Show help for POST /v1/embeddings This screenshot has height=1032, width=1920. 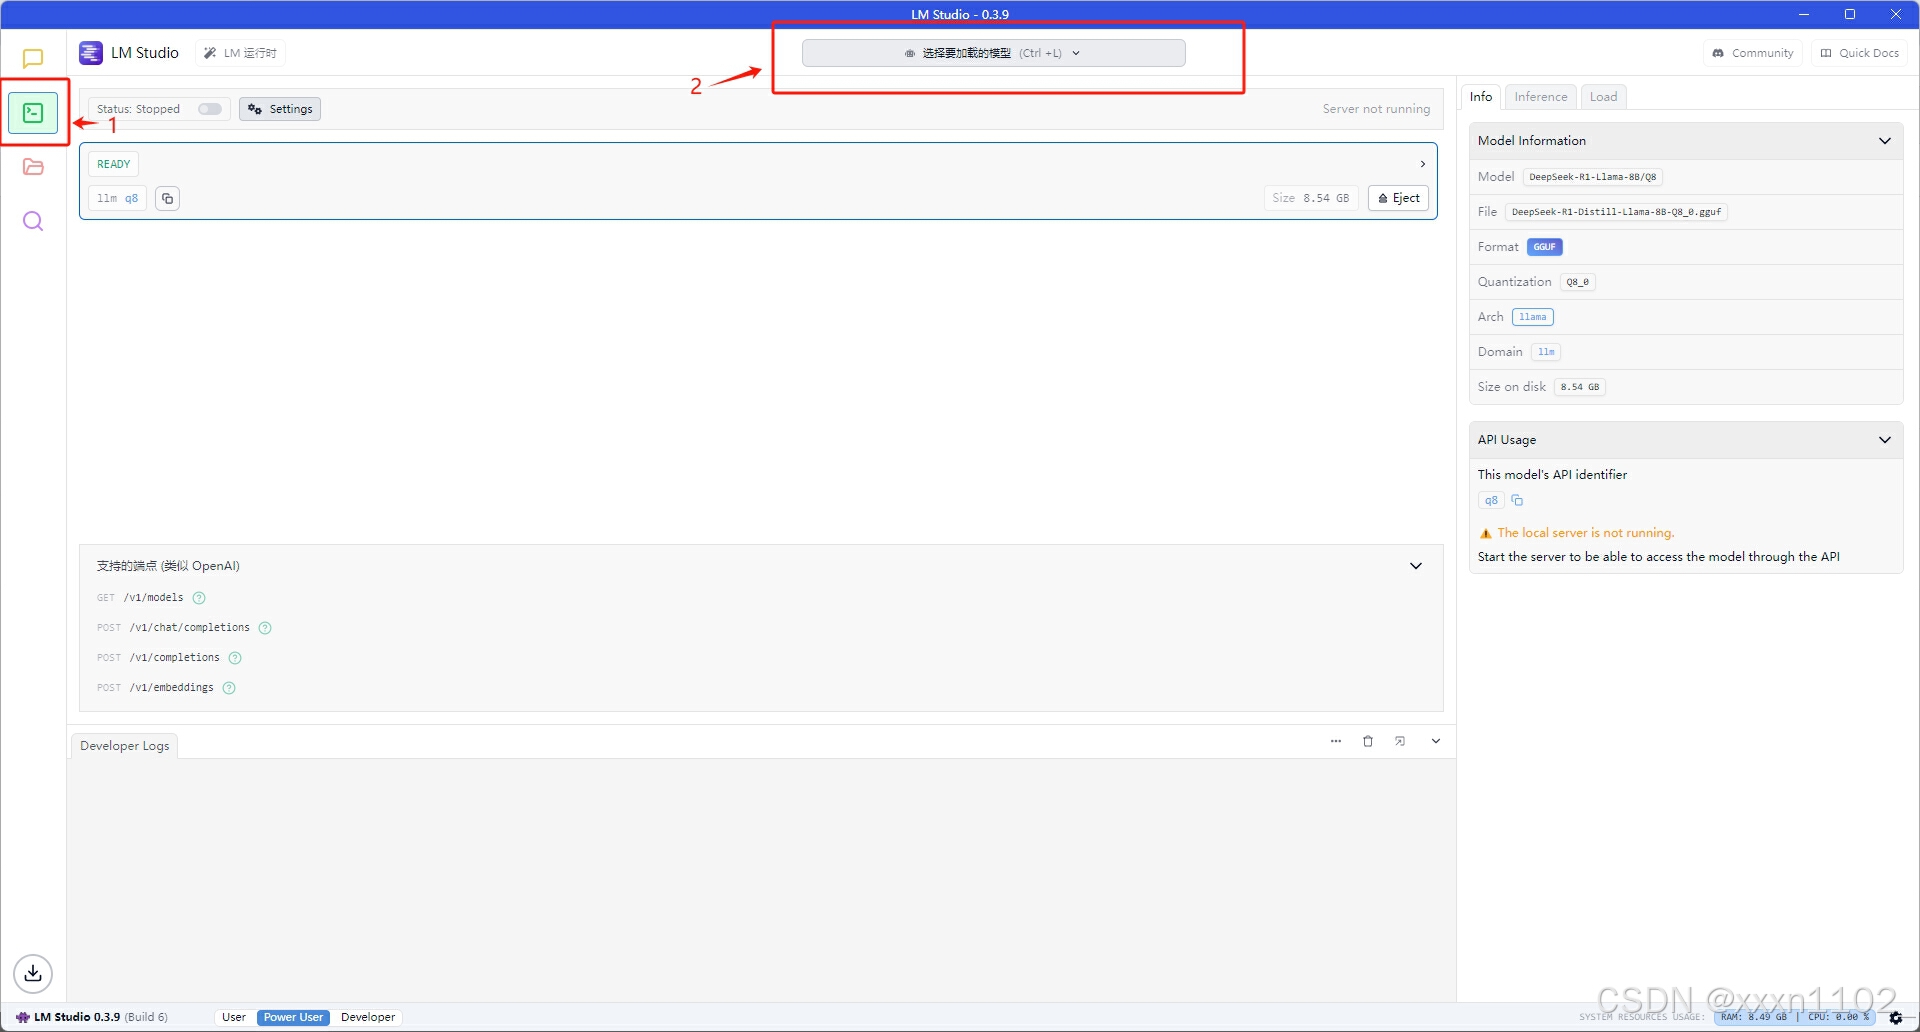pos(229,688)
